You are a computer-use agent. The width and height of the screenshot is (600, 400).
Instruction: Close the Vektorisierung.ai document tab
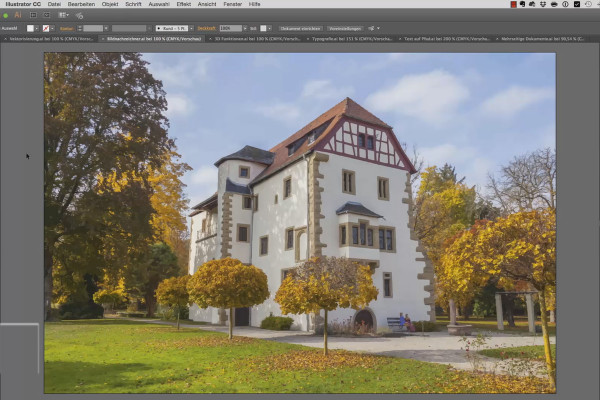coord(5,39)
